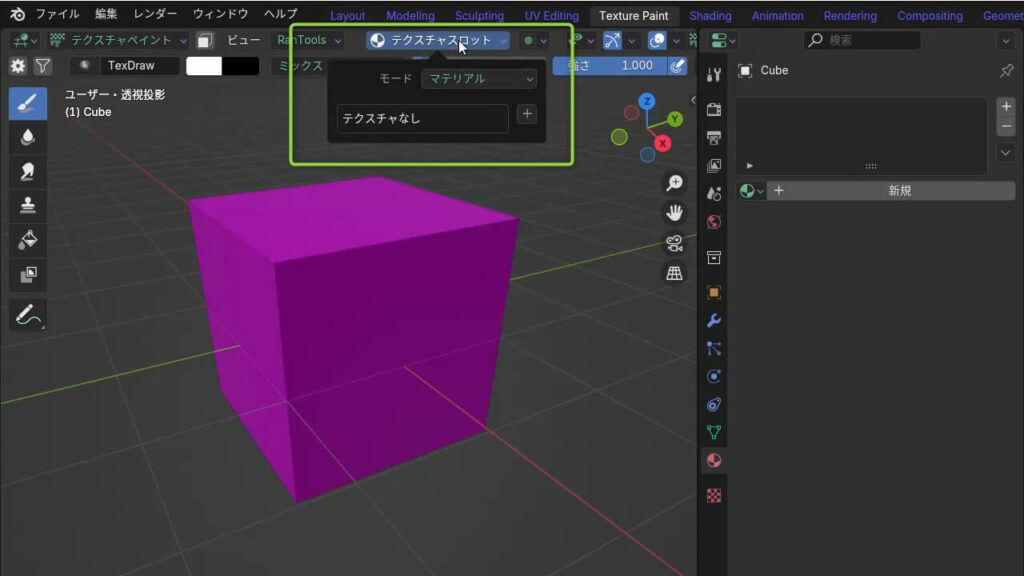1024x576 pixels.
Task: Toggle the filter funnel icon
Action: (x=42, y=65)
